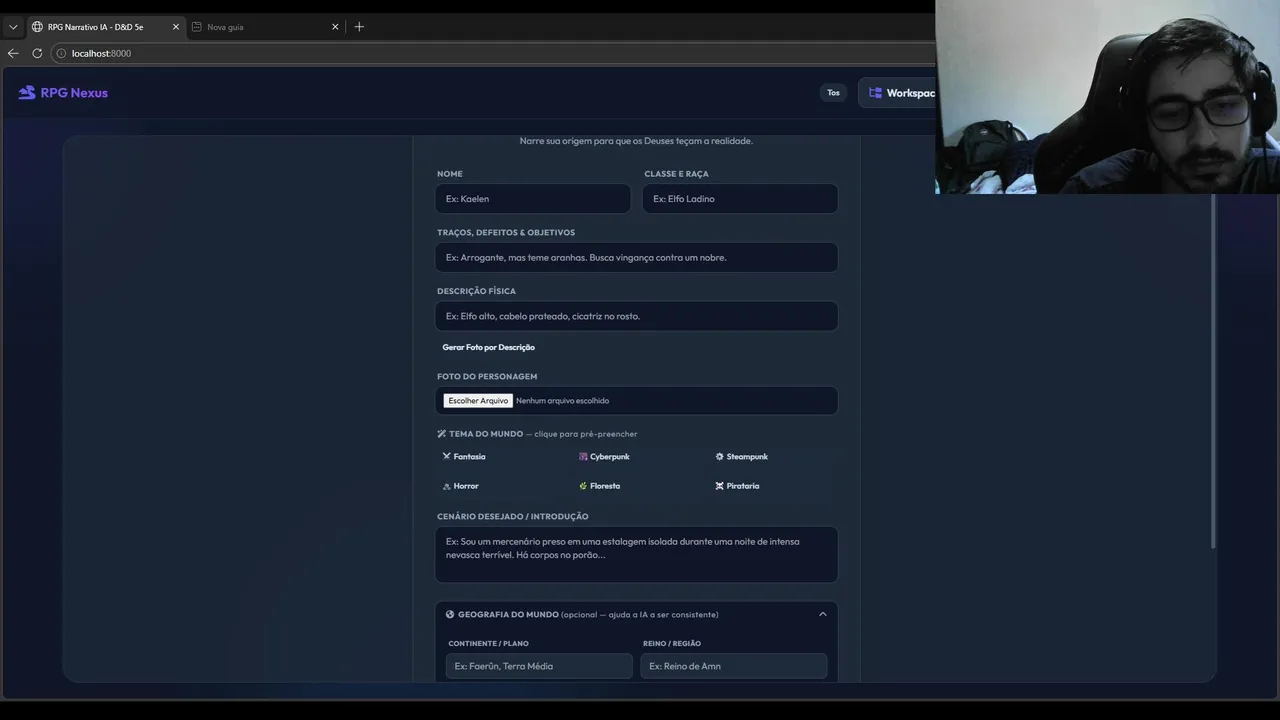Click the Tos button in the header
Viewport: 1280px width, 720px height.
coord(833,93)
